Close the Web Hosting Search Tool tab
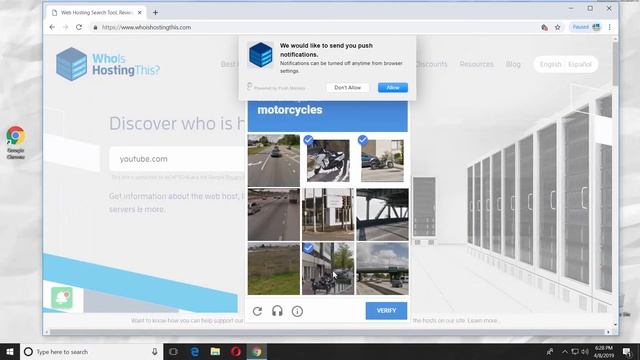 click(x=140, y=13)
